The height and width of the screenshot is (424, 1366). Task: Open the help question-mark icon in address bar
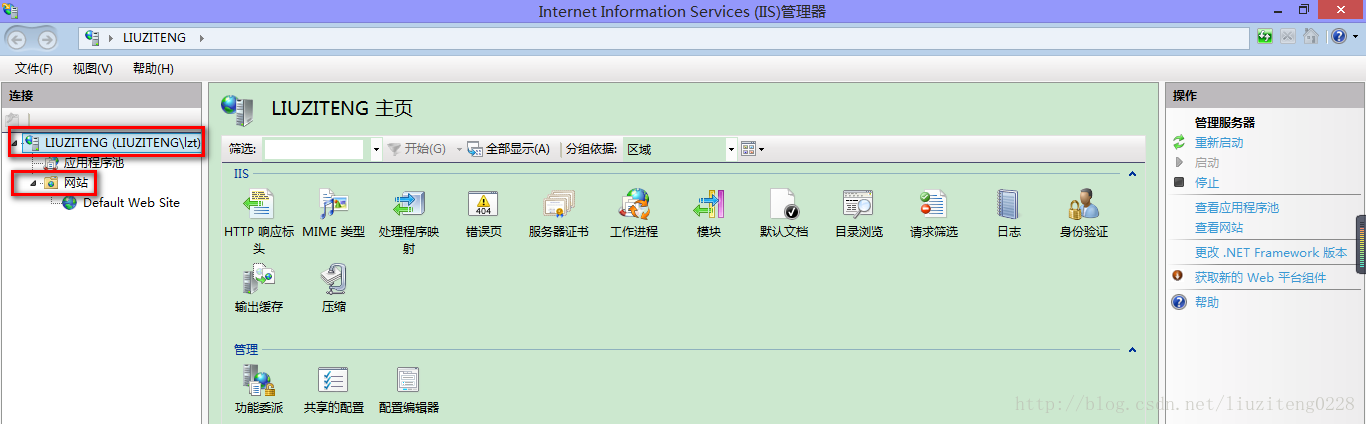1338,37
